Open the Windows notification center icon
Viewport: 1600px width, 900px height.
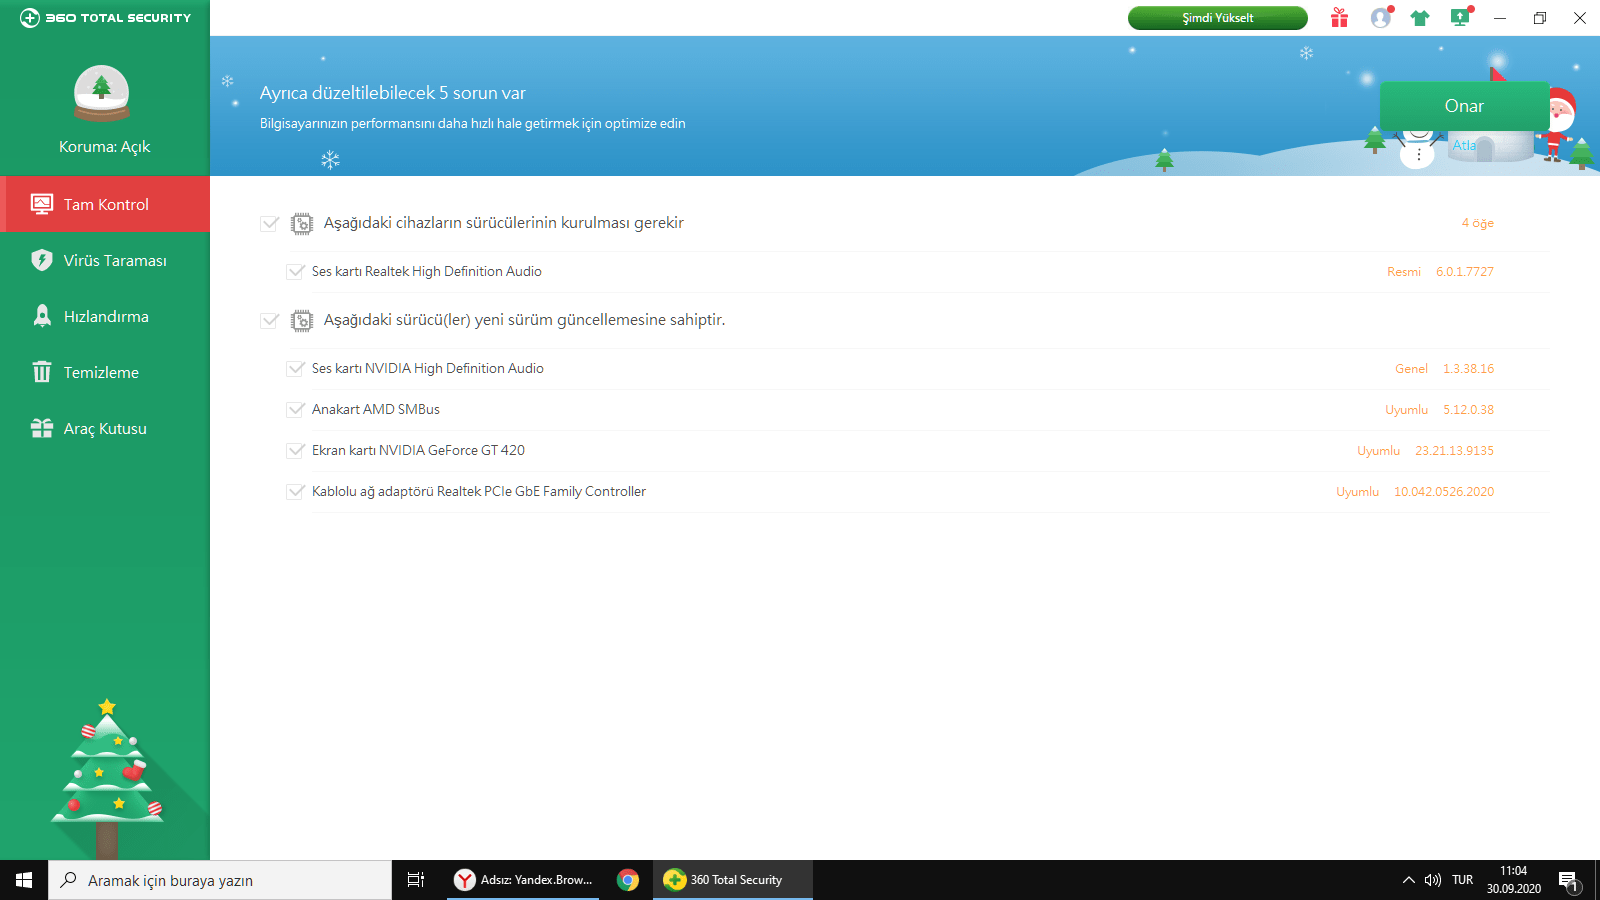point(1568,881)
